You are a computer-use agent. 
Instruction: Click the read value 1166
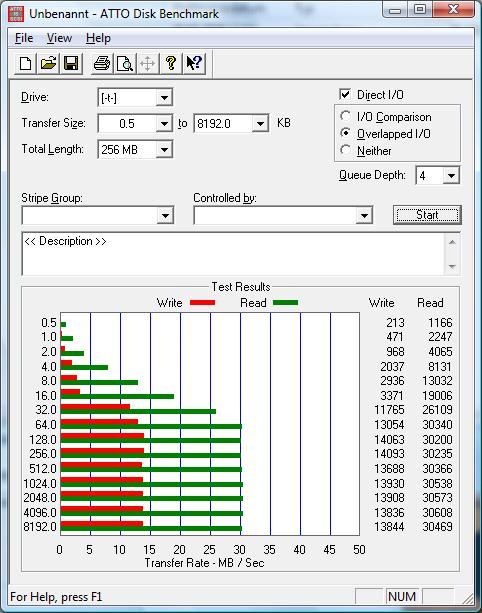click(440, 323)
